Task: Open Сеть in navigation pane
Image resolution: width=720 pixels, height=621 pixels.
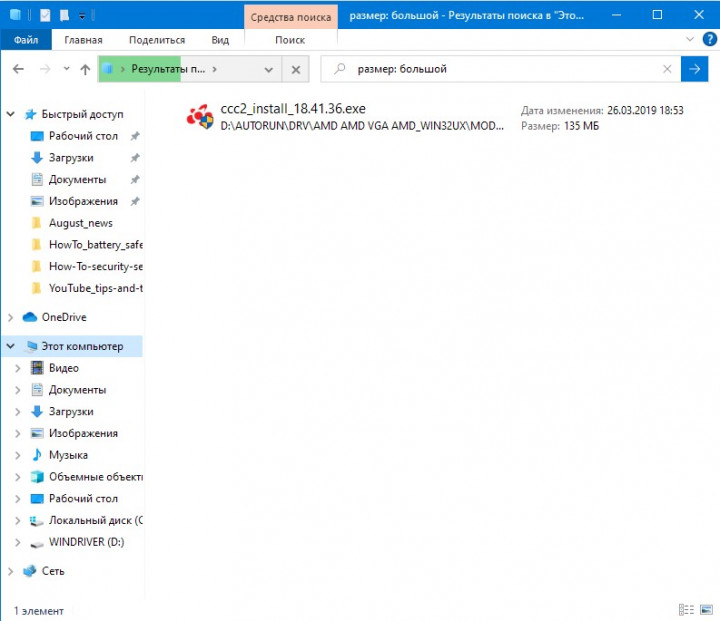Action: coord(53,571)
